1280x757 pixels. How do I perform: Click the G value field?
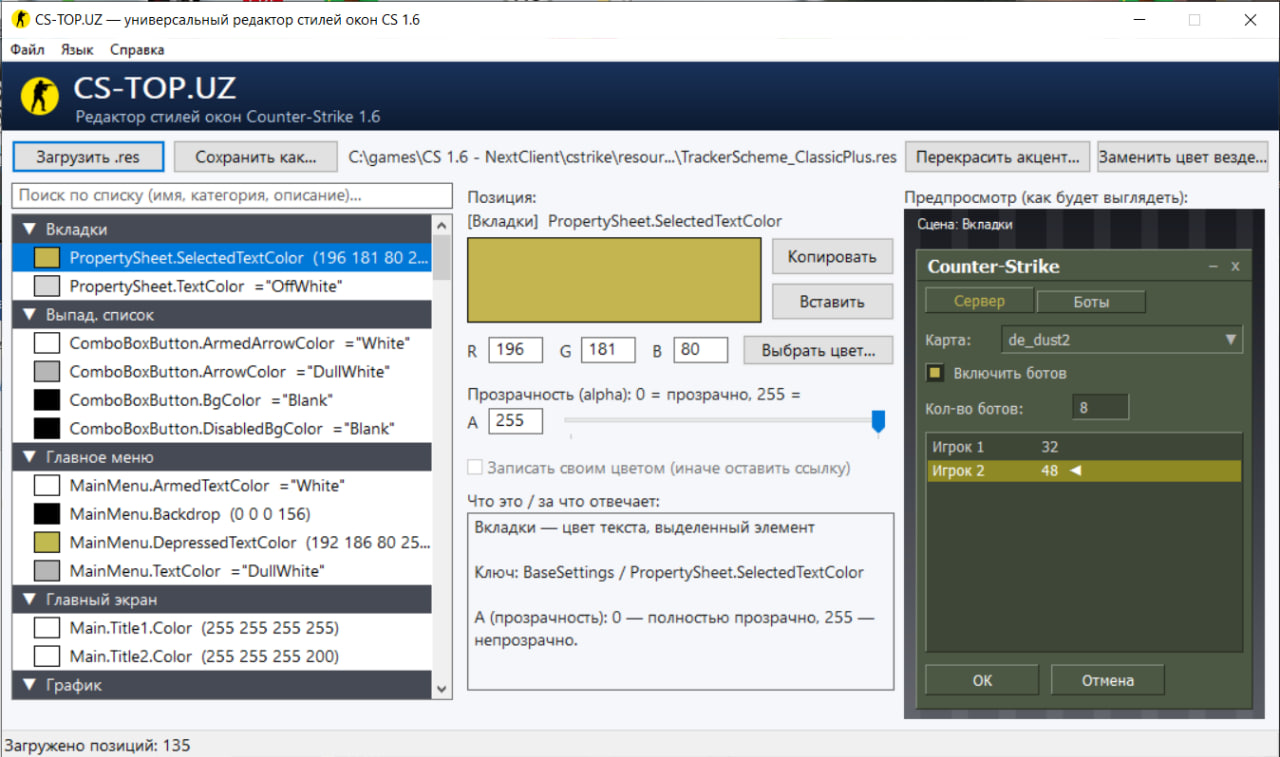[608, 350]
